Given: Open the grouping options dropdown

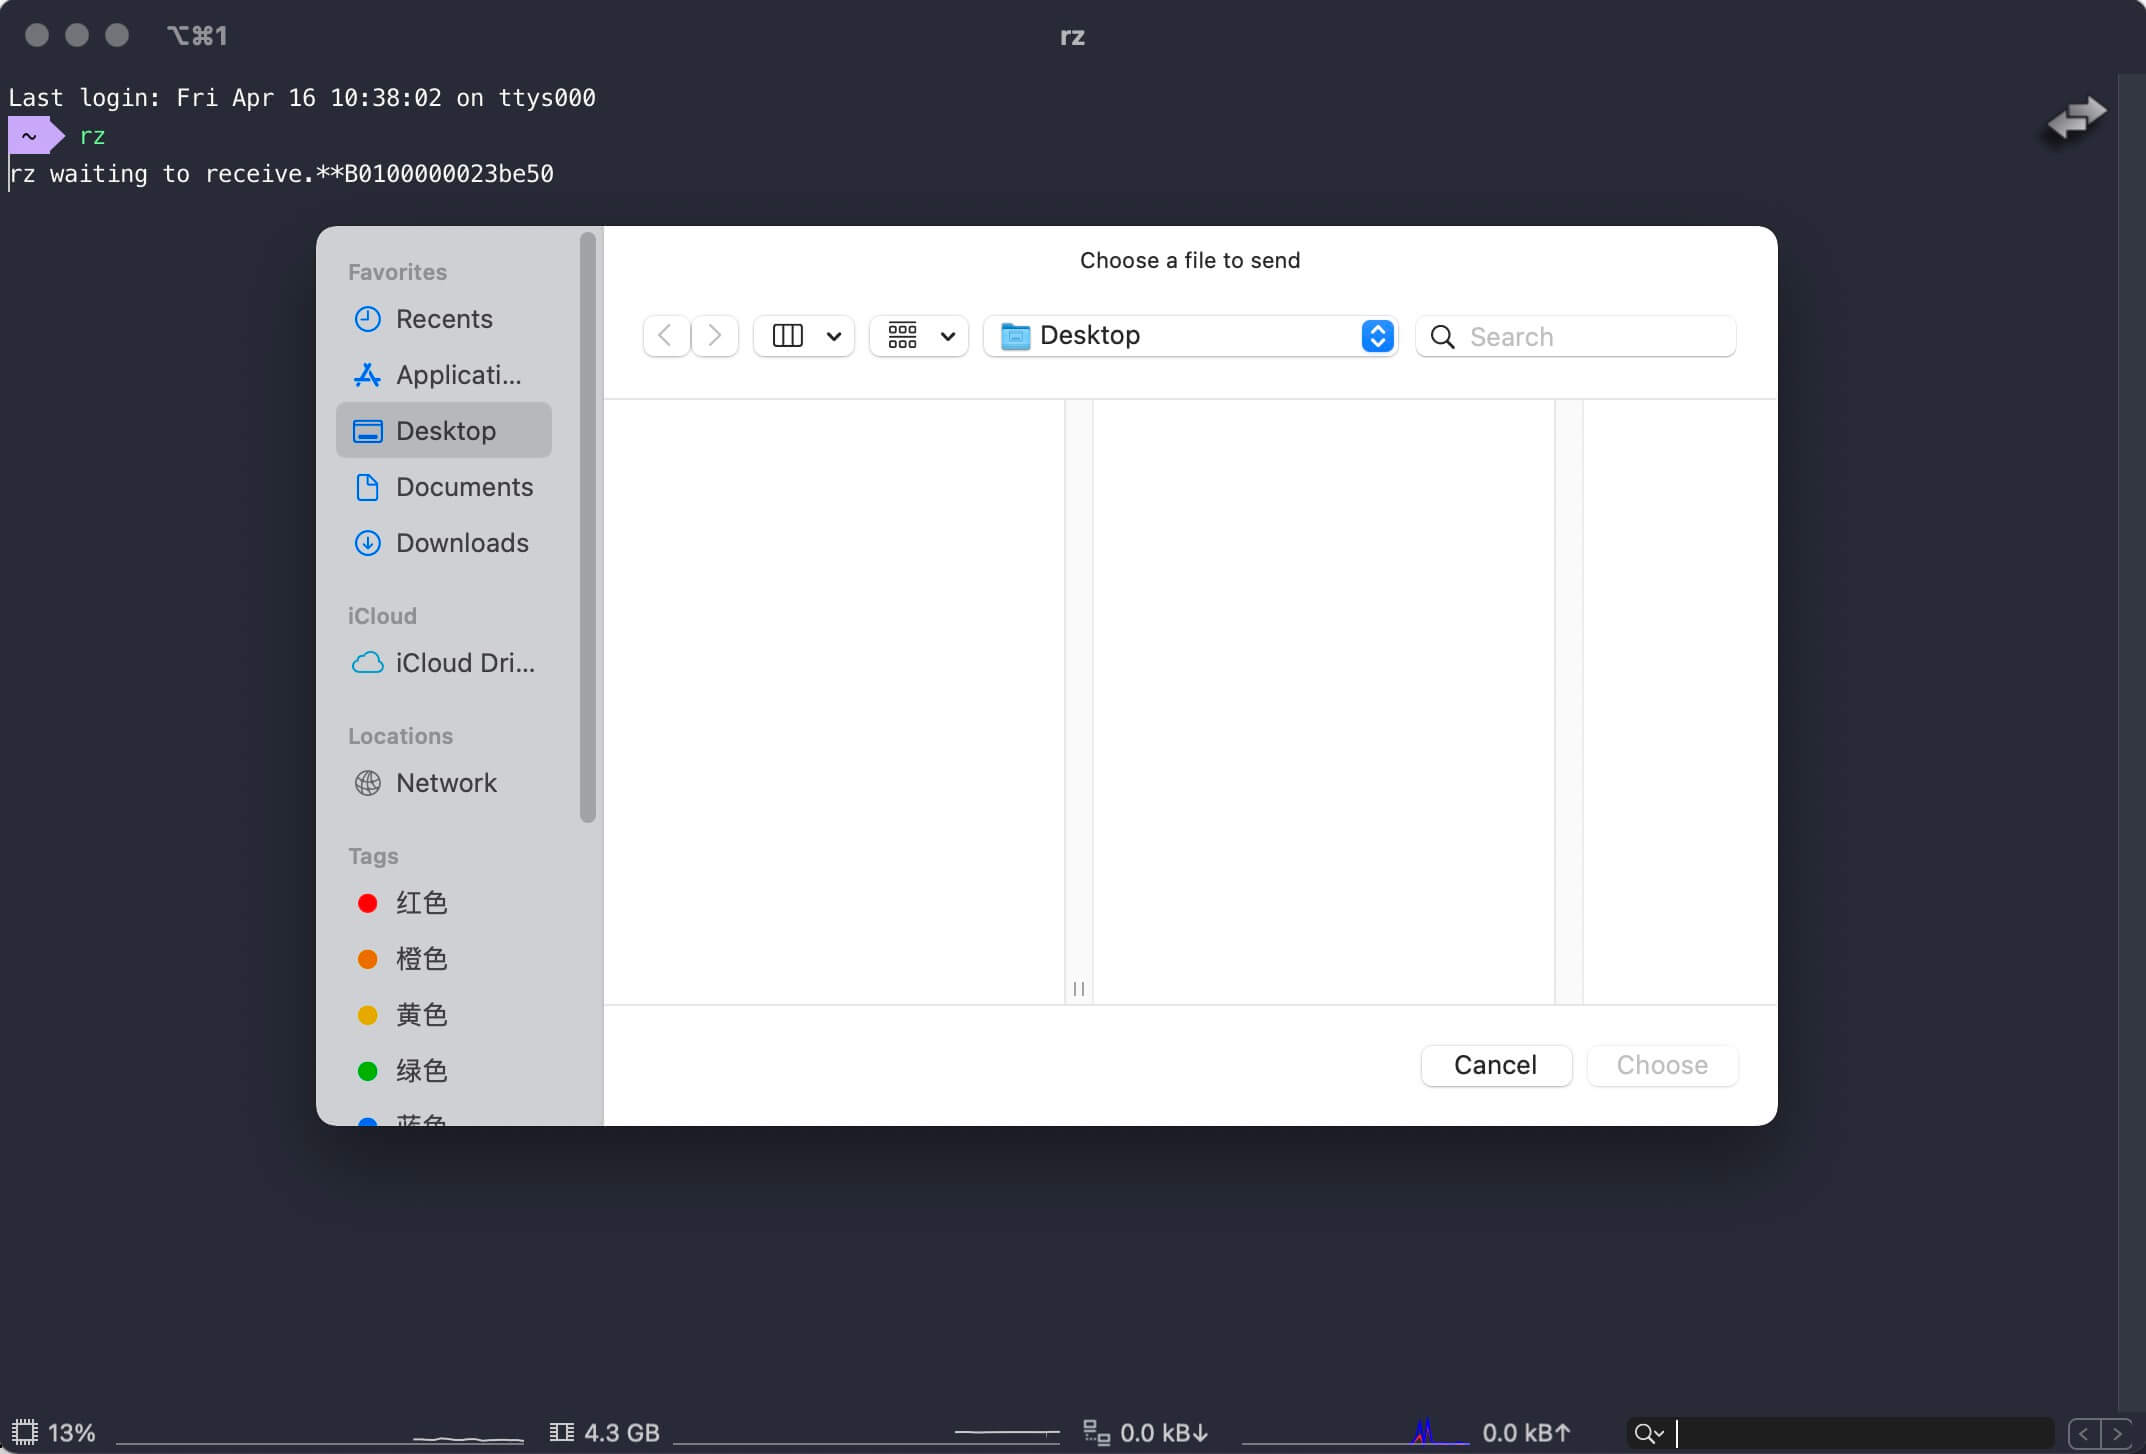Looking at the screenshot, I should pos(917,336).
